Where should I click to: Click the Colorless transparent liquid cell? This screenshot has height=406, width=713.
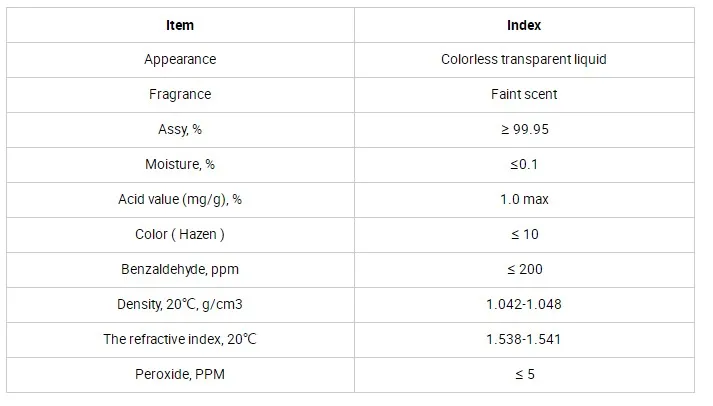(x=523, y=59)
